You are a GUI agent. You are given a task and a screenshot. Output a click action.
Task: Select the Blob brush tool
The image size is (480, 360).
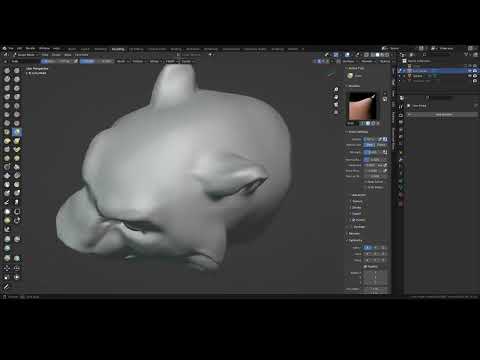17,97
